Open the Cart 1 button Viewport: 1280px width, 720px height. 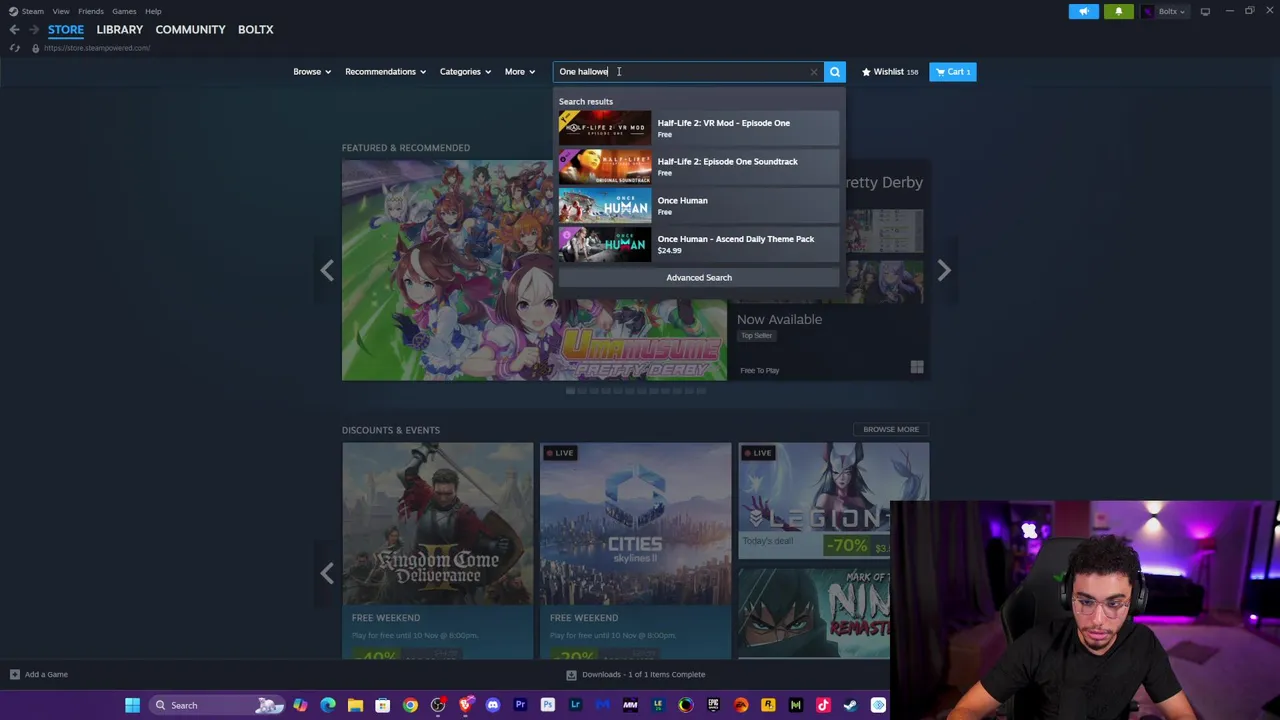(x=952, y=72)
